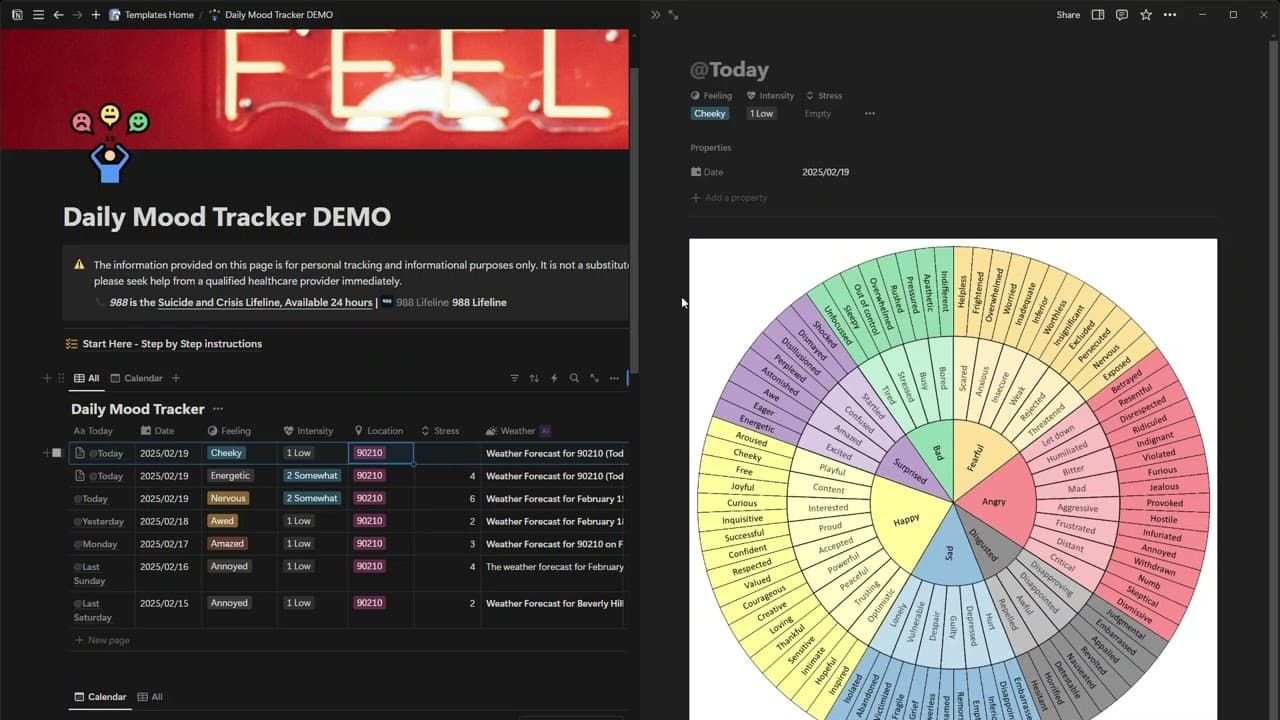Open automations lightning bolt icon
1280x720 pixels.
coord(554,378)
